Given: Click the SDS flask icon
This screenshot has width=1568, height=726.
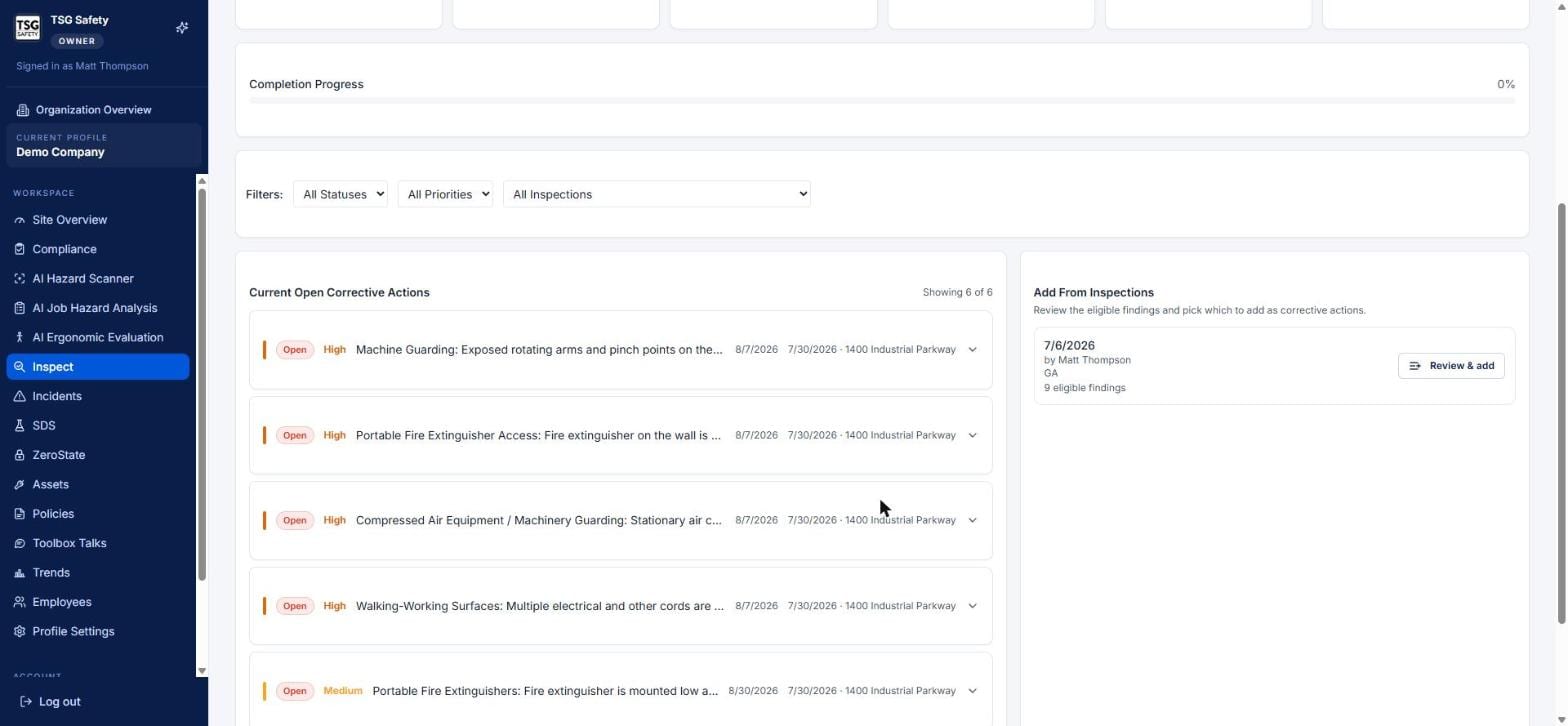Looking at the screenshot, I should coord(20,426).
